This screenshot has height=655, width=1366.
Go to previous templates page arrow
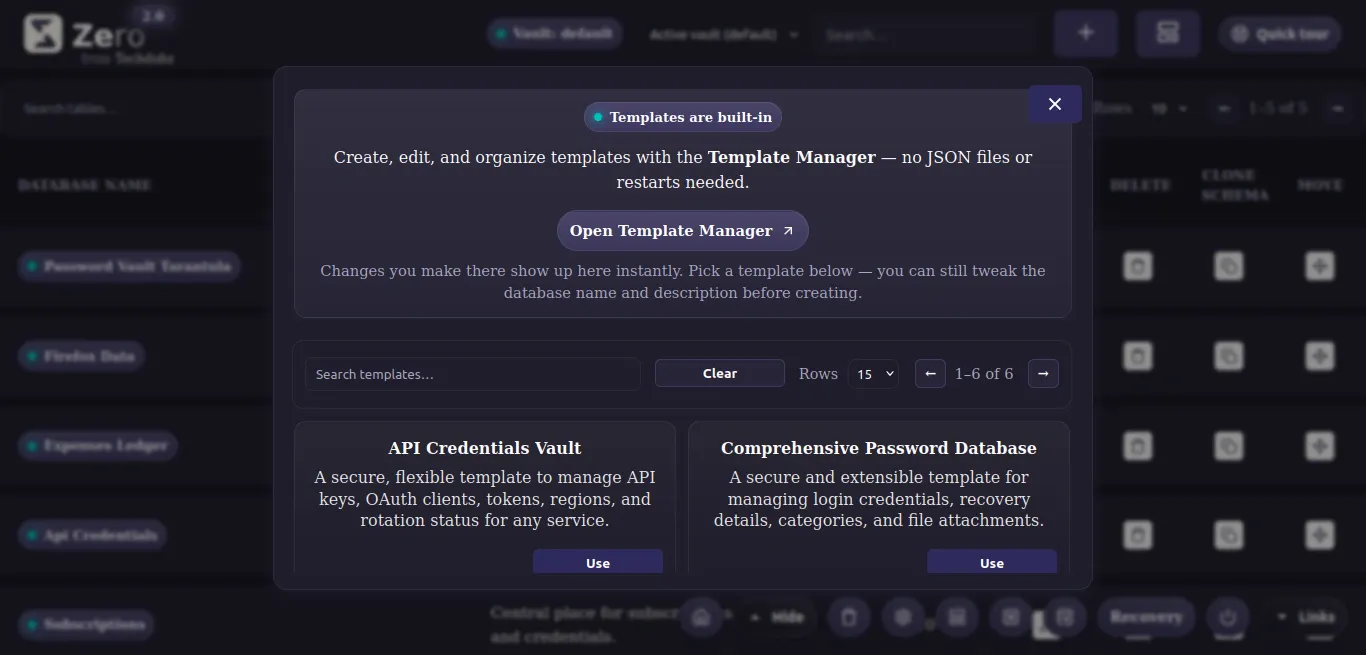[930, 374]
